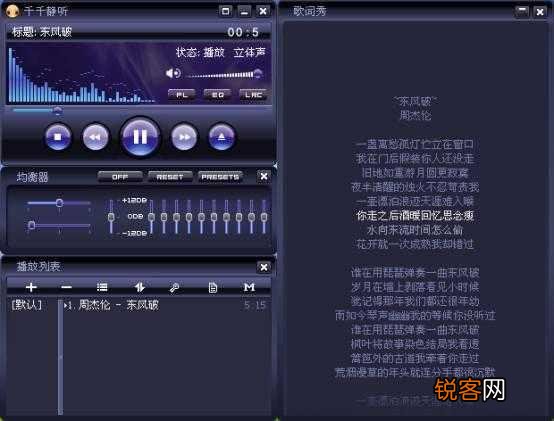Image resolution: width=554 pixels, height=421 pixels.
Task: Adjust the equalizer preamp slider
Action: coord(111,217)
